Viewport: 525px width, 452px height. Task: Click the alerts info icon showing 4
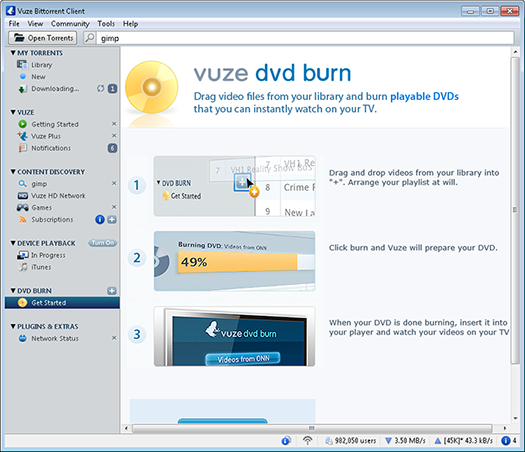coord(506,441)
